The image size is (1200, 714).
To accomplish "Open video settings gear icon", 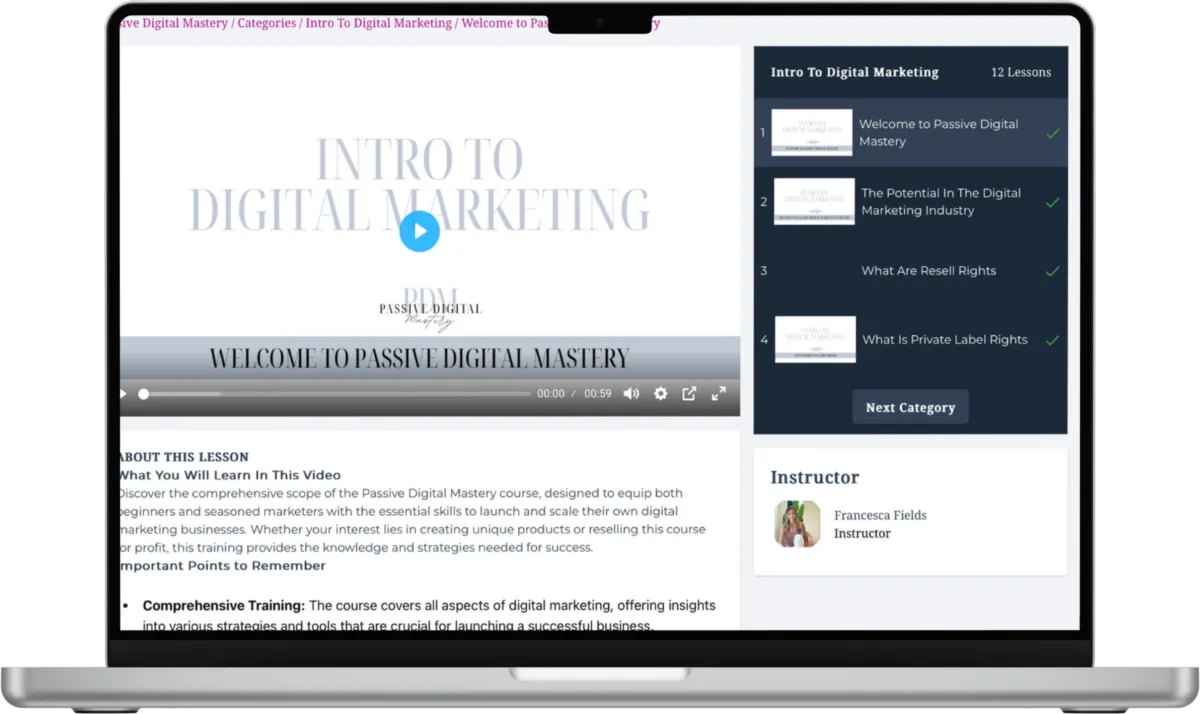I will click(x=660, y=394).
